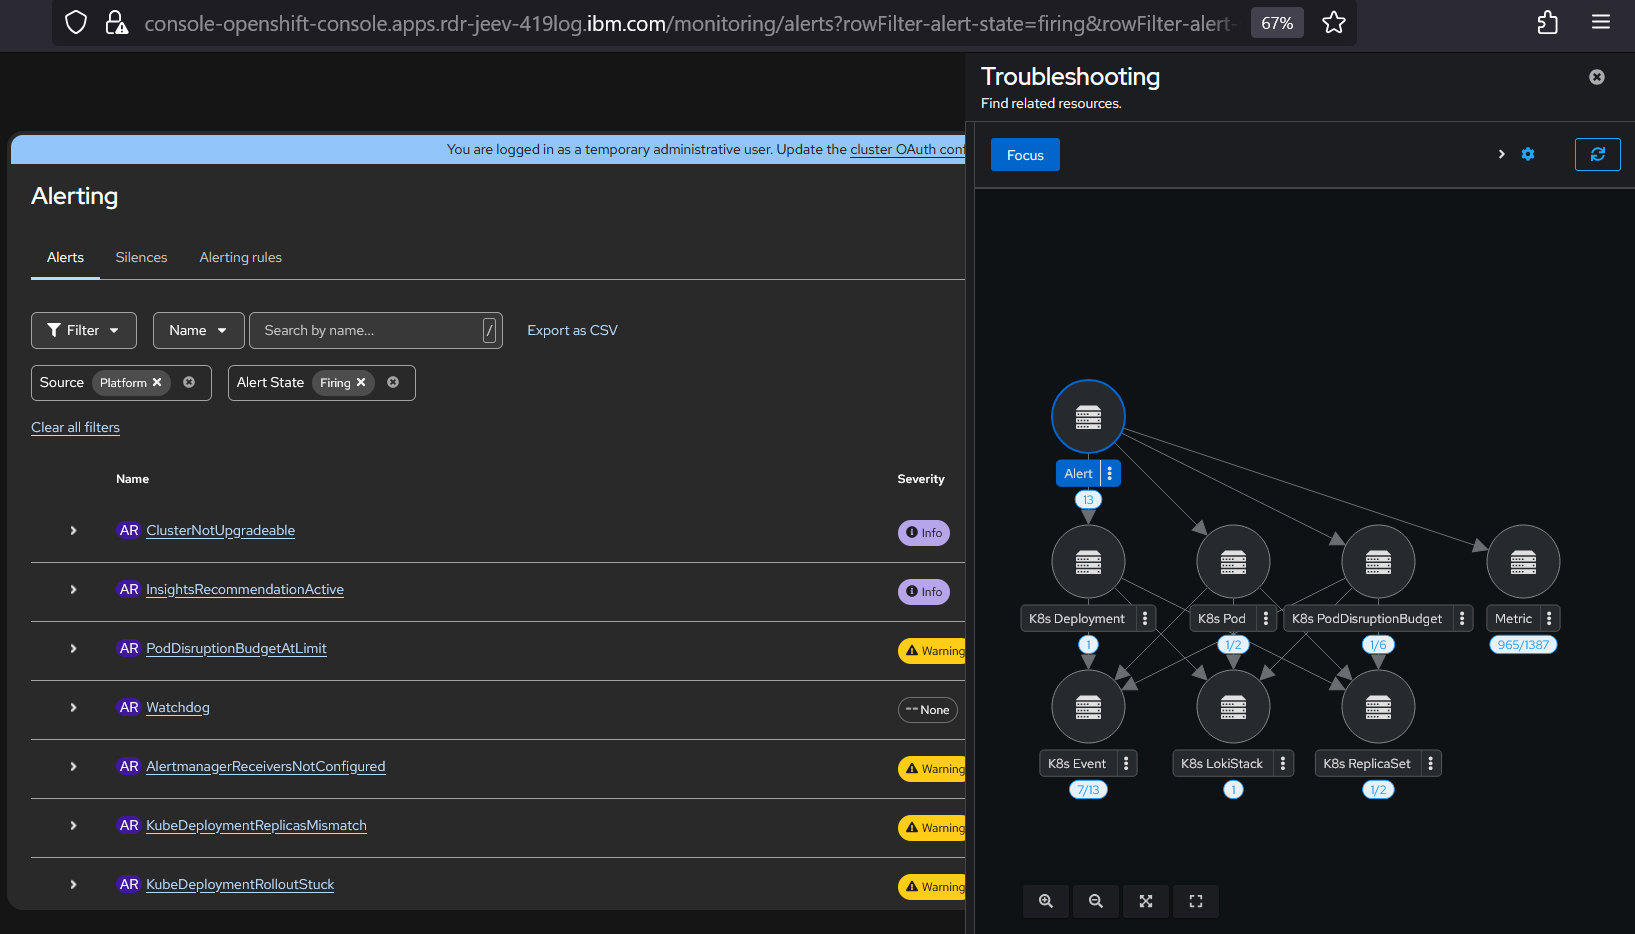This screenshot has height=934, width=1635.
Task: Switch to the Alerting rules tab
Action: (240, 257)
